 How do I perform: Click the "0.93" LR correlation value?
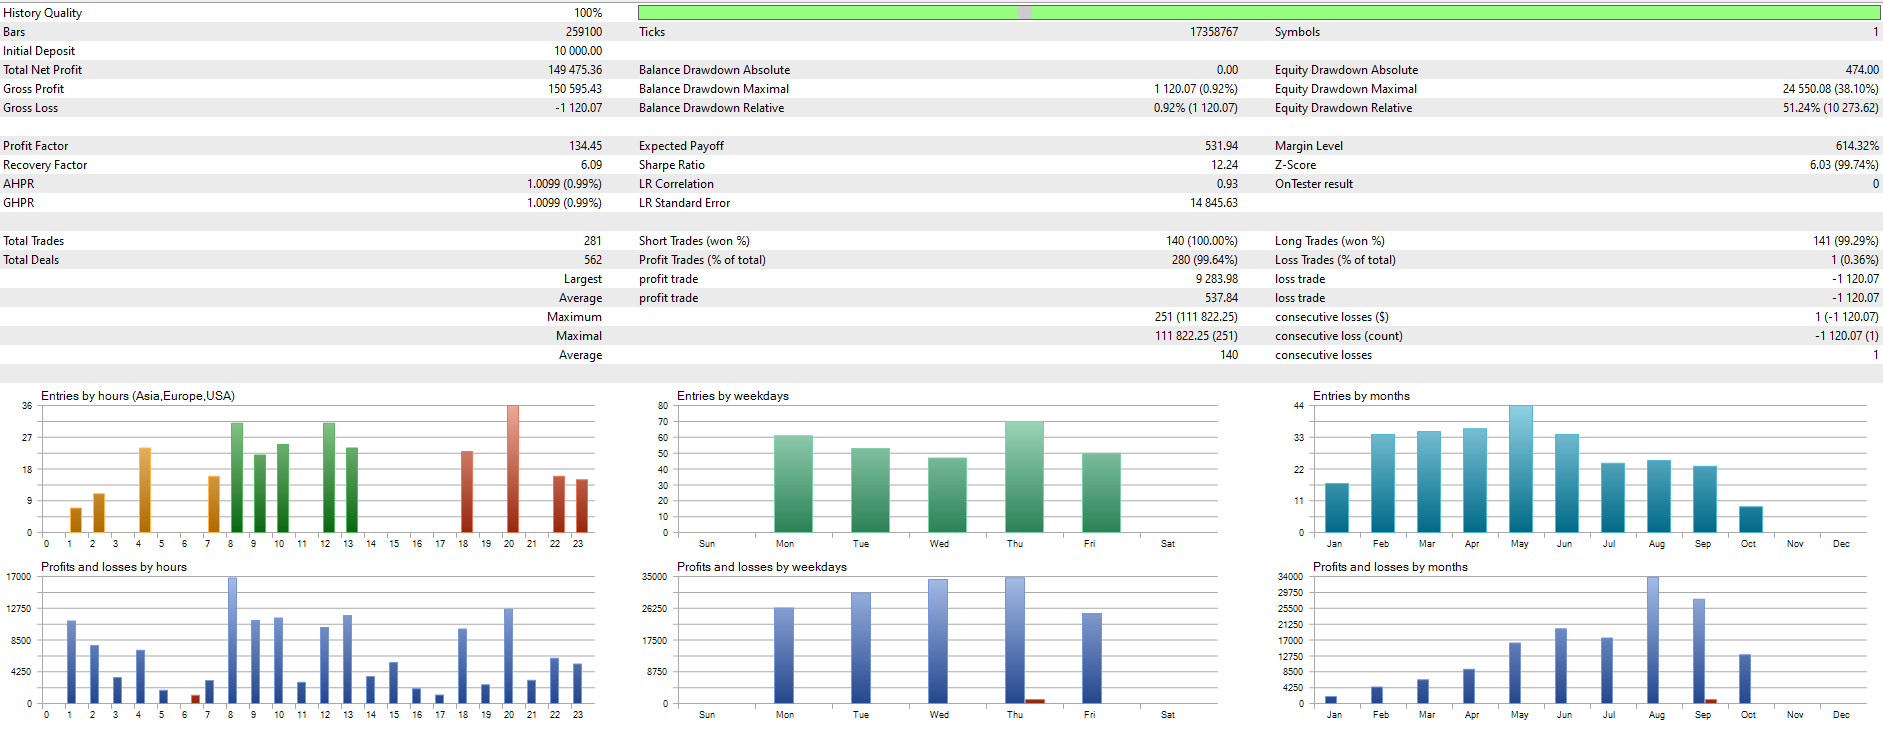point(1227,184)
